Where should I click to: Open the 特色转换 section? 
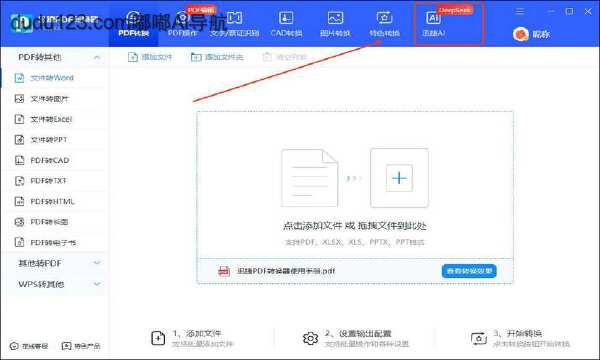tap(384, 24)
